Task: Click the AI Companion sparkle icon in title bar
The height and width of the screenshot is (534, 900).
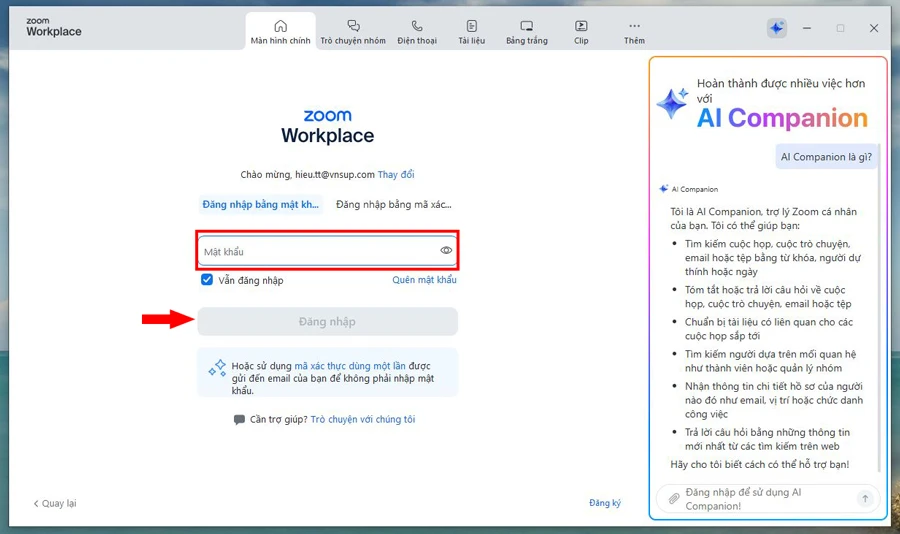Action: [777, 28]
